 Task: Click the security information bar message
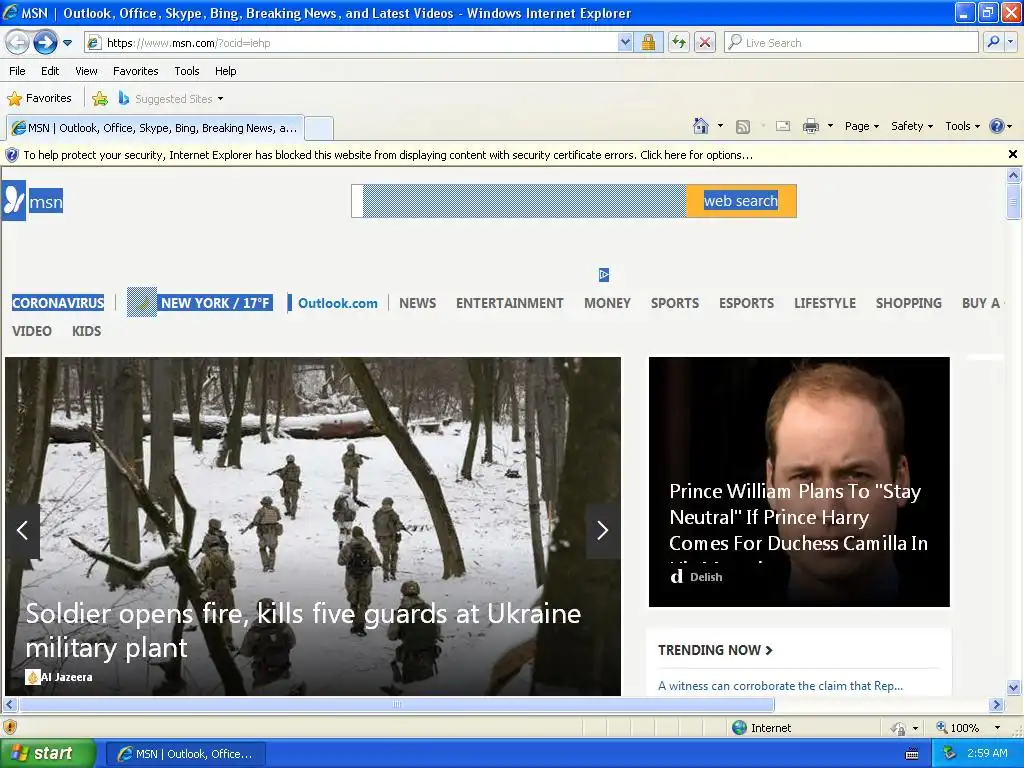[388, 155]
